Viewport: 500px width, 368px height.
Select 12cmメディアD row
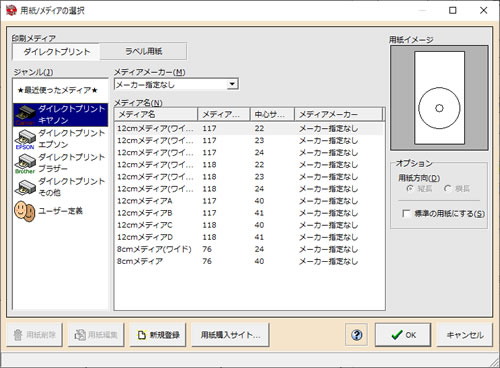coord(249,237)
